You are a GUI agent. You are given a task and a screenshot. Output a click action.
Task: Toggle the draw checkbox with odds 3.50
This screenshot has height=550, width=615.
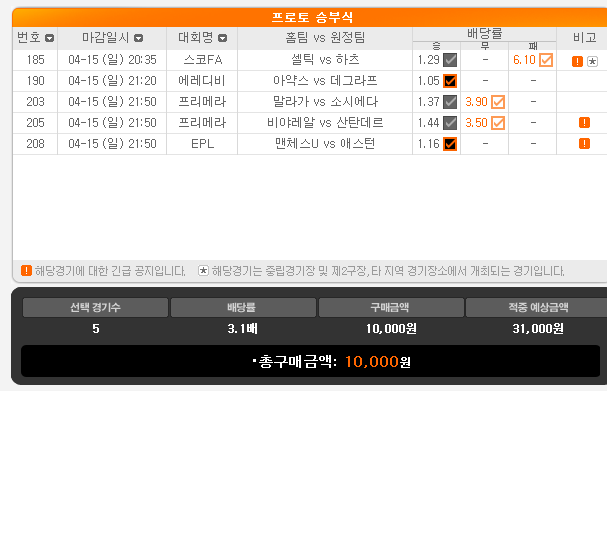498,123
